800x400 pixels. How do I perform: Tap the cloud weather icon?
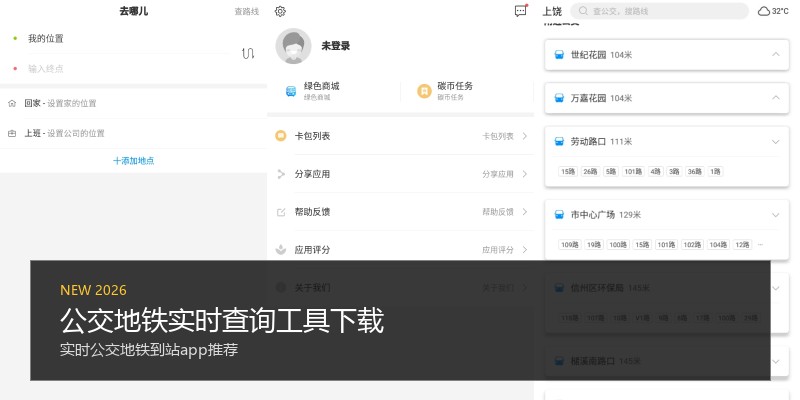764,11
